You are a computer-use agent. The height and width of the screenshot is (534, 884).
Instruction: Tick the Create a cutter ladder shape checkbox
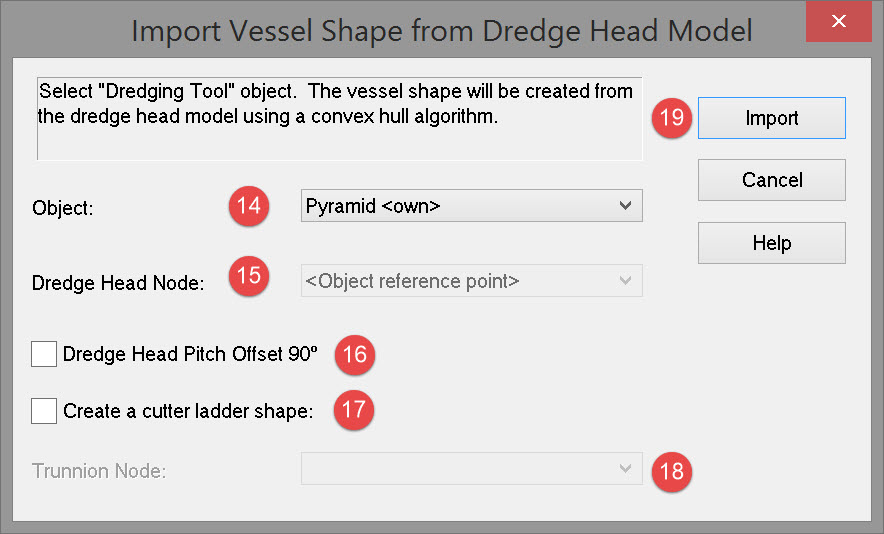point(44,410)
